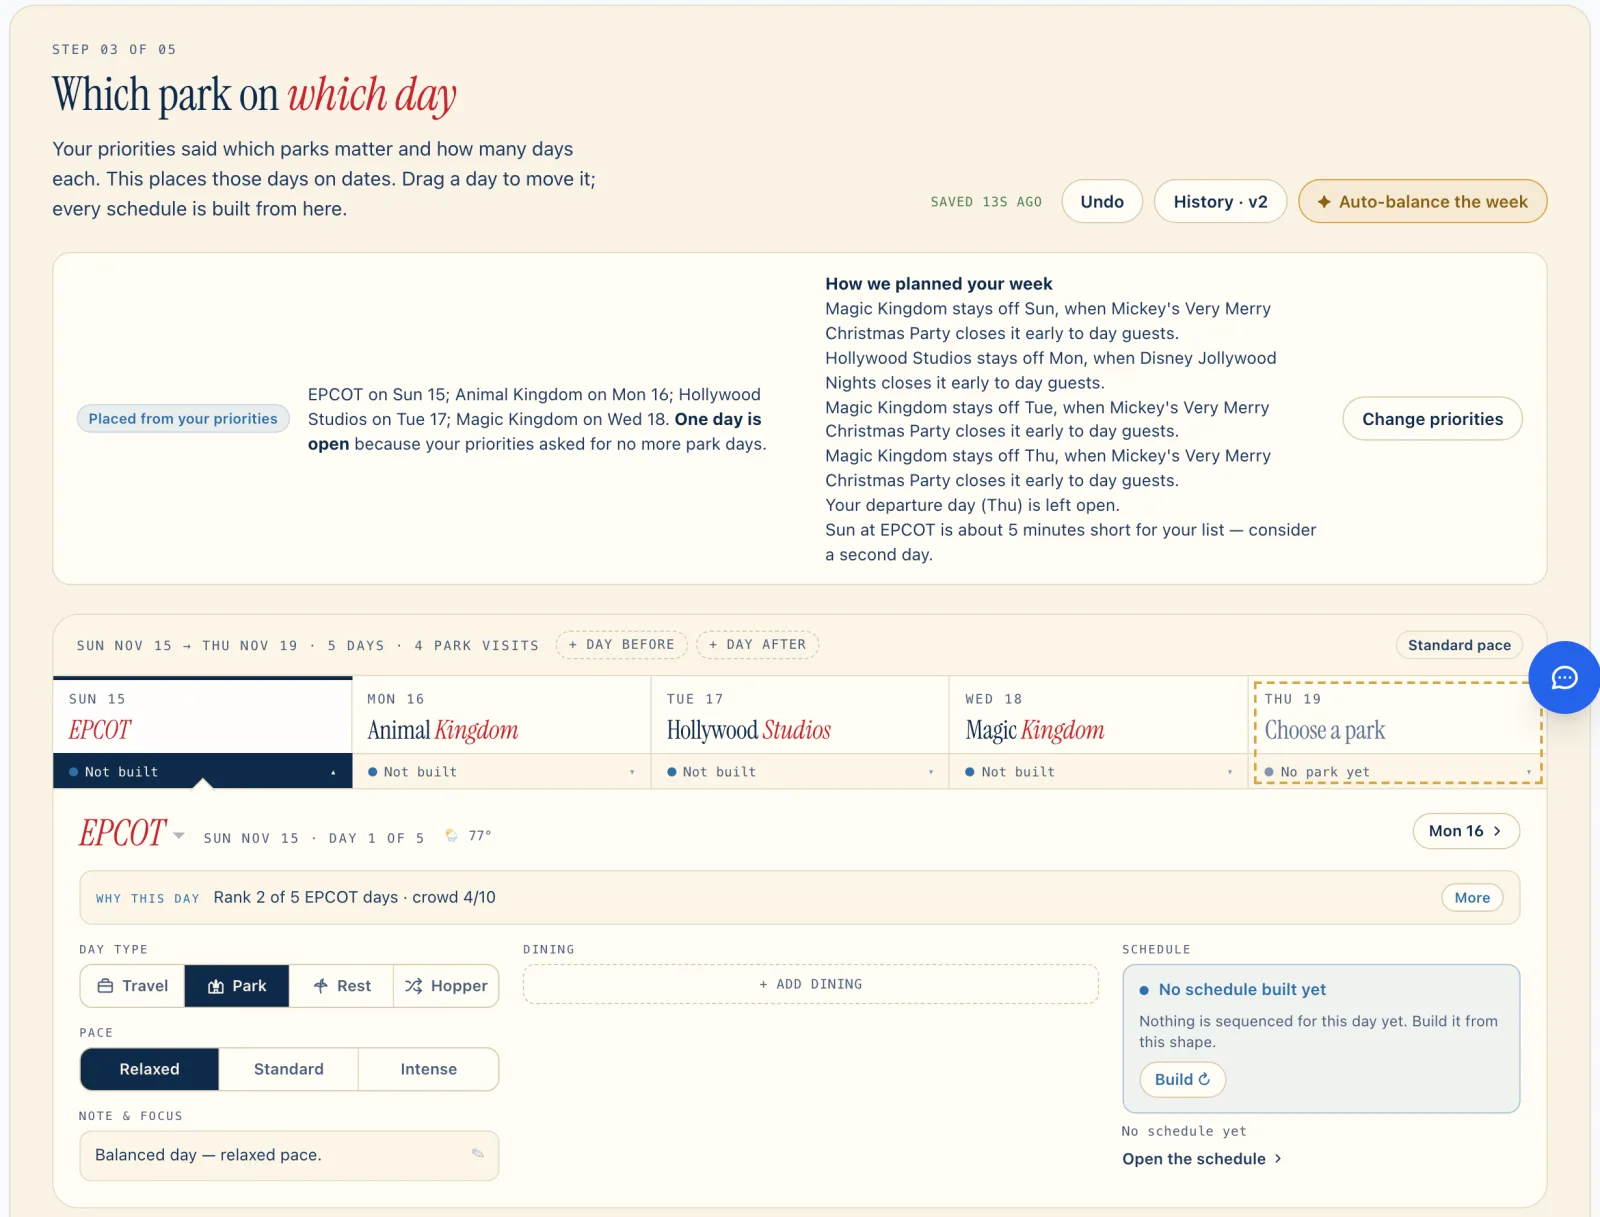Select the Sun 15 EPCOT day tab
Image resolution: width=1600 pixels, height=1217 pixels.
pyautogui.click(x=203, y=717)
